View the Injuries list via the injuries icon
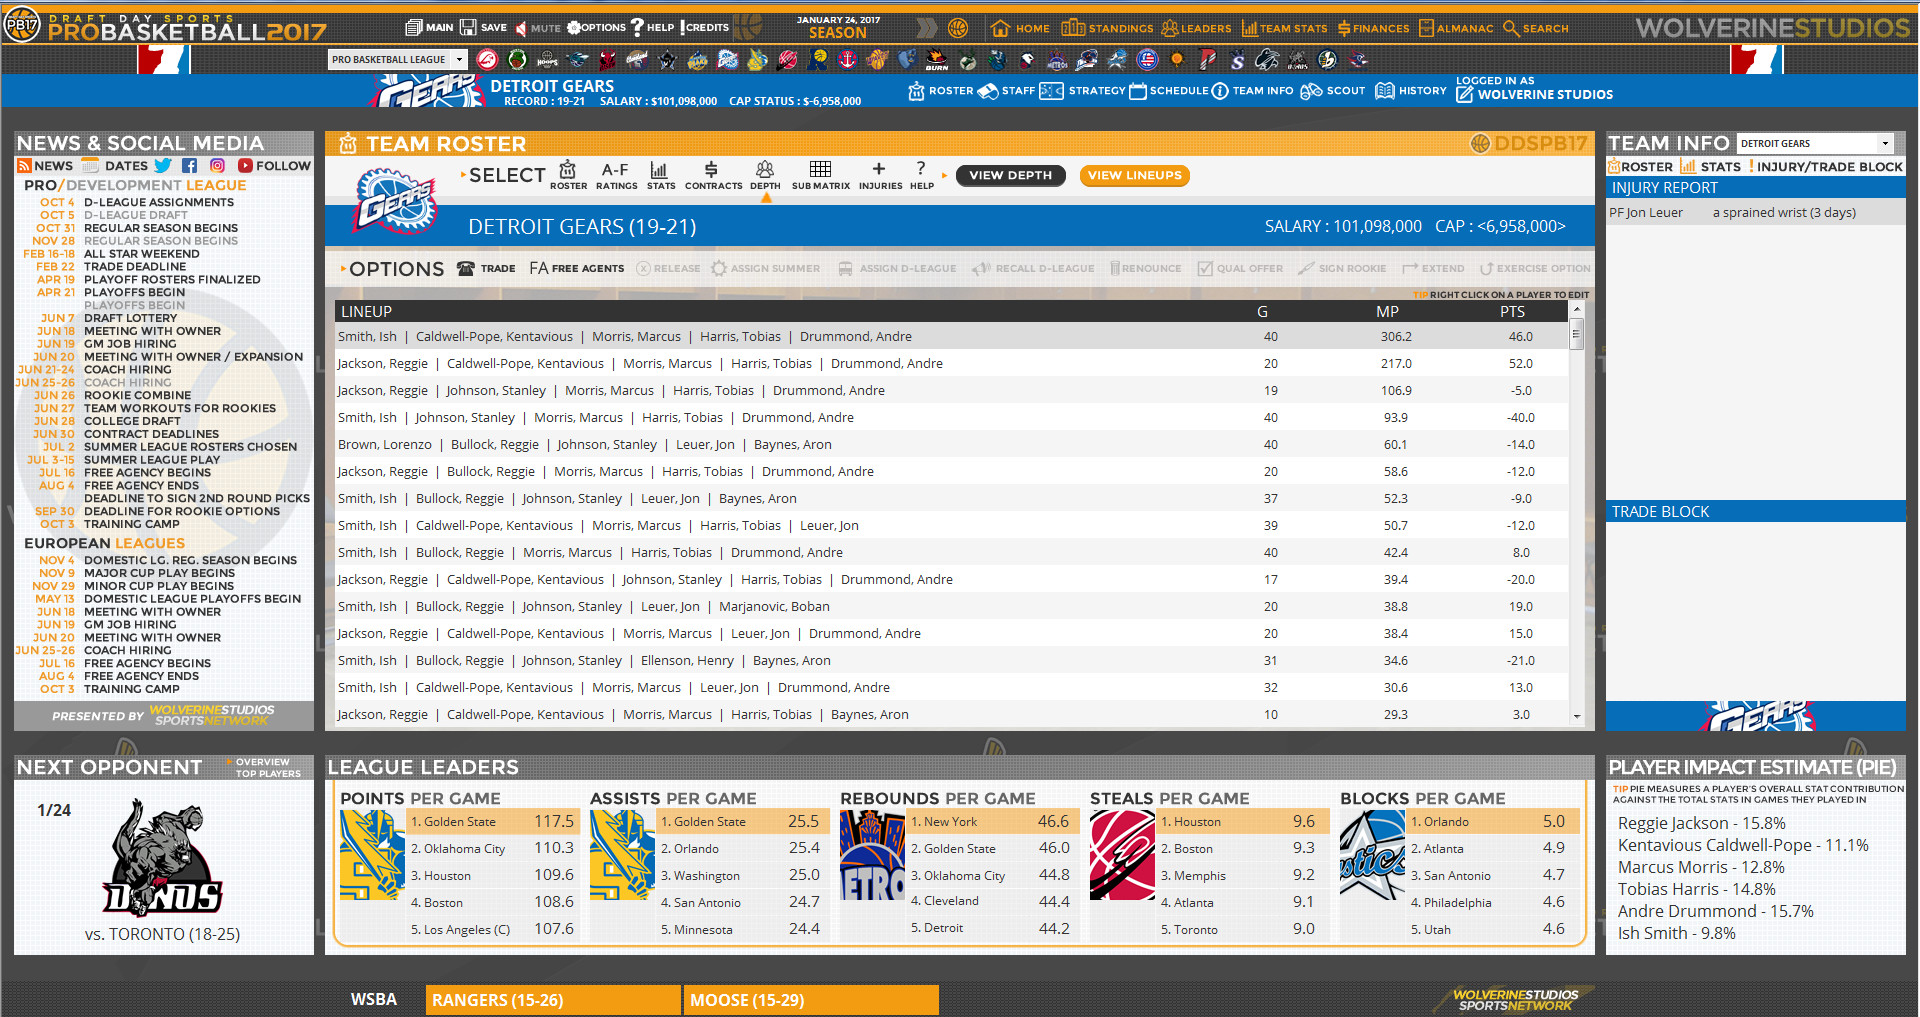 [879, 175]
